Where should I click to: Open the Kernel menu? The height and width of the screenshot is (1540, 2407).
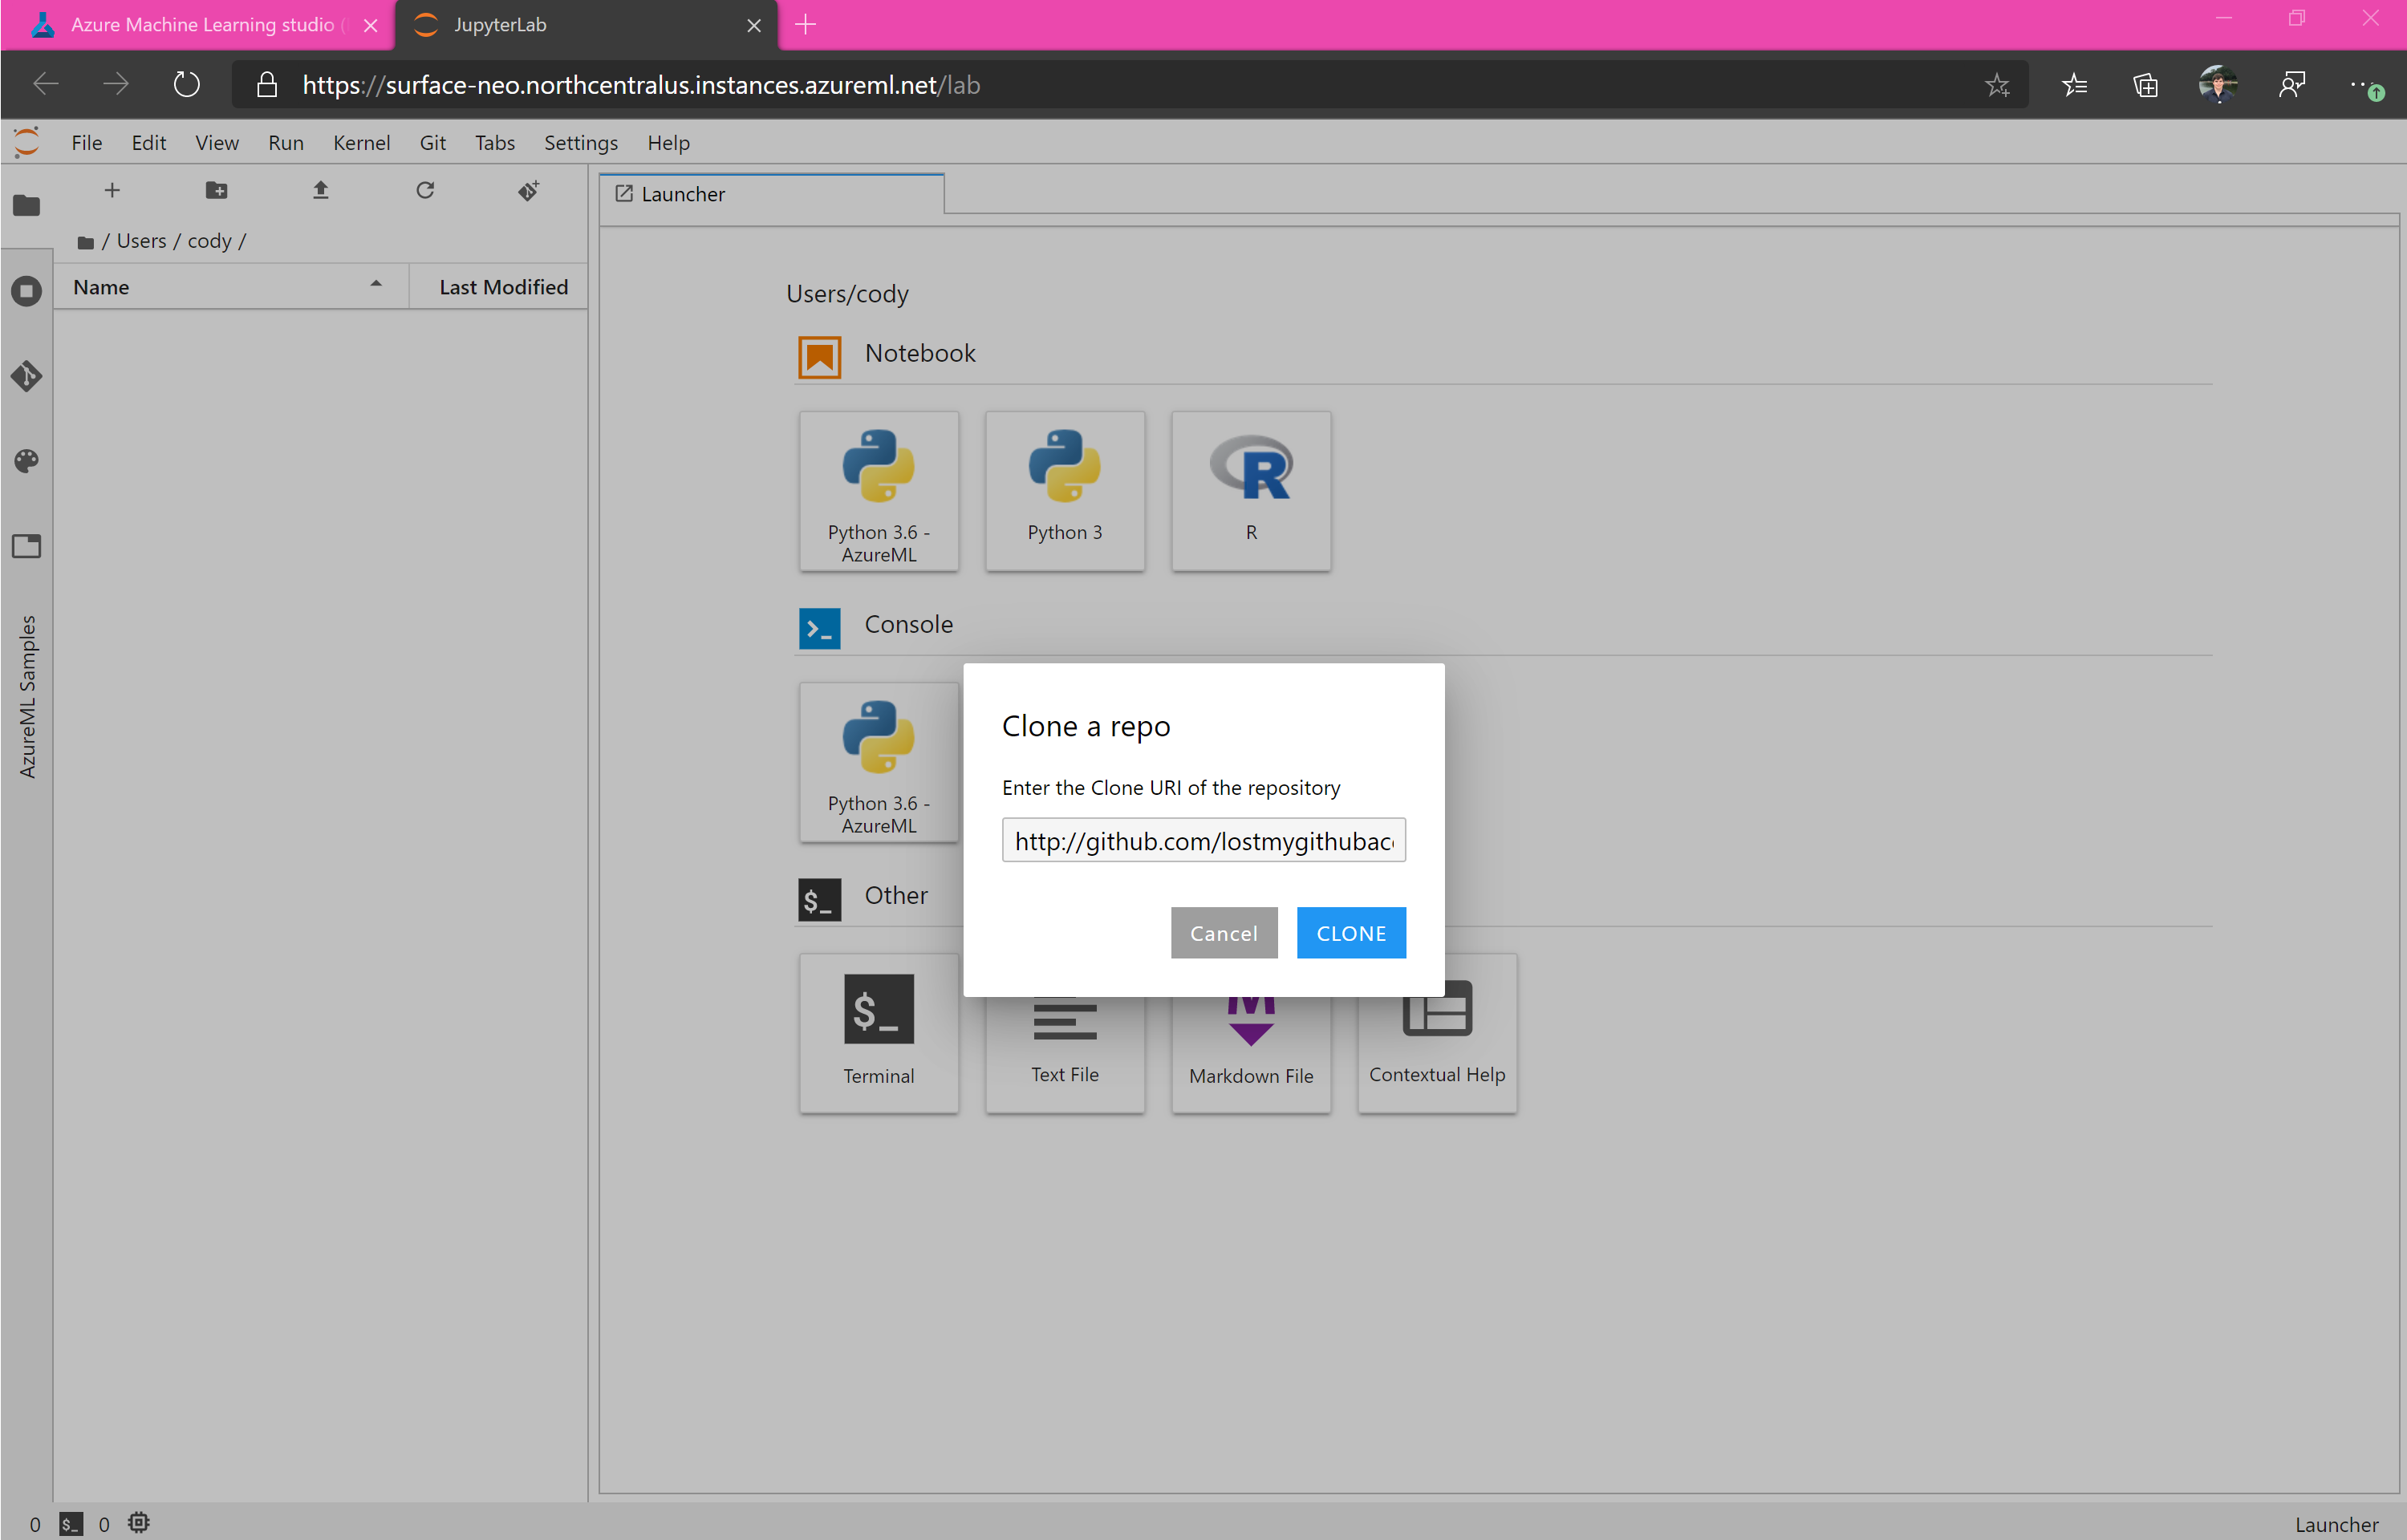point(361,143)
